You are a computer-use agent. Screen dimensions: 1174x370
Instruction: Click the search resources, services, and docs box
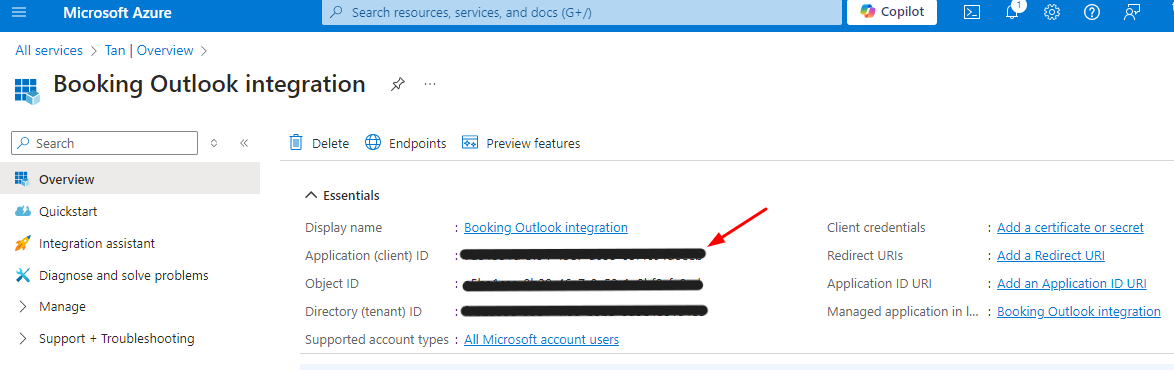[582, 12]
